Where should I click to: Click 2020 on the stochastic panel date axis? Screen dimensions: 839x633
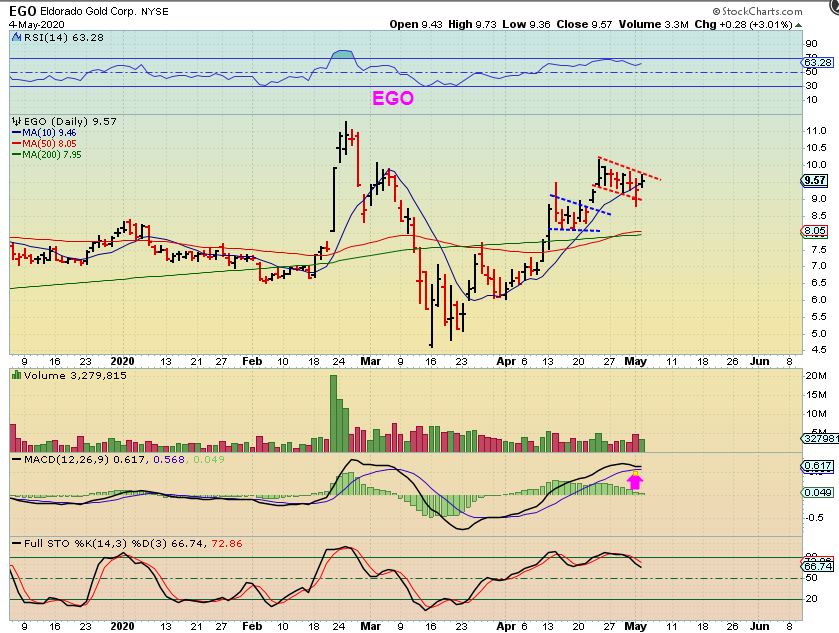(122, 626)
